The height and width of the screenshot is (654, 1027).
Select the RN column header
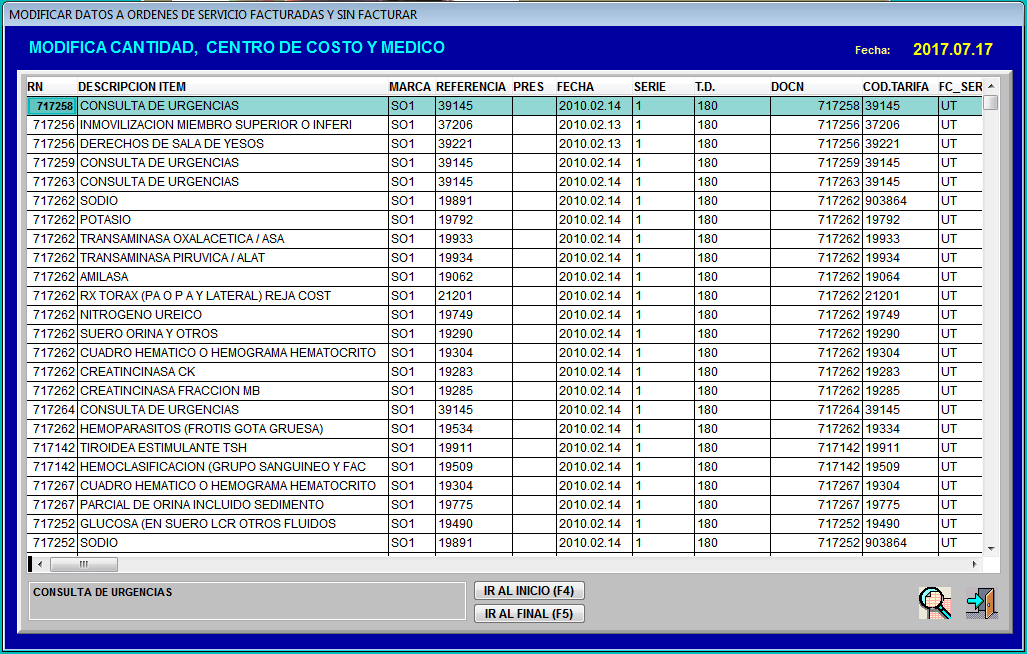(x=52, y=86)
